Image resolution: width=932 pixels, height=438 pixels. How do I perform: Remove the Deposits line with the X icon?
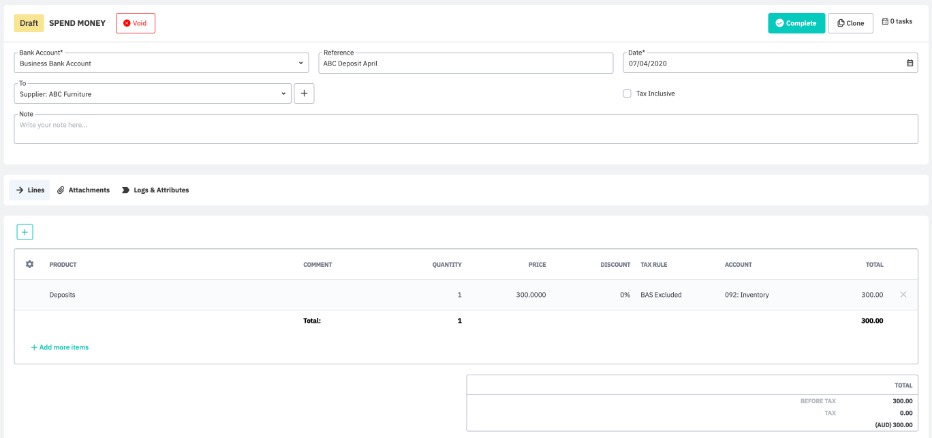(903, 295)
